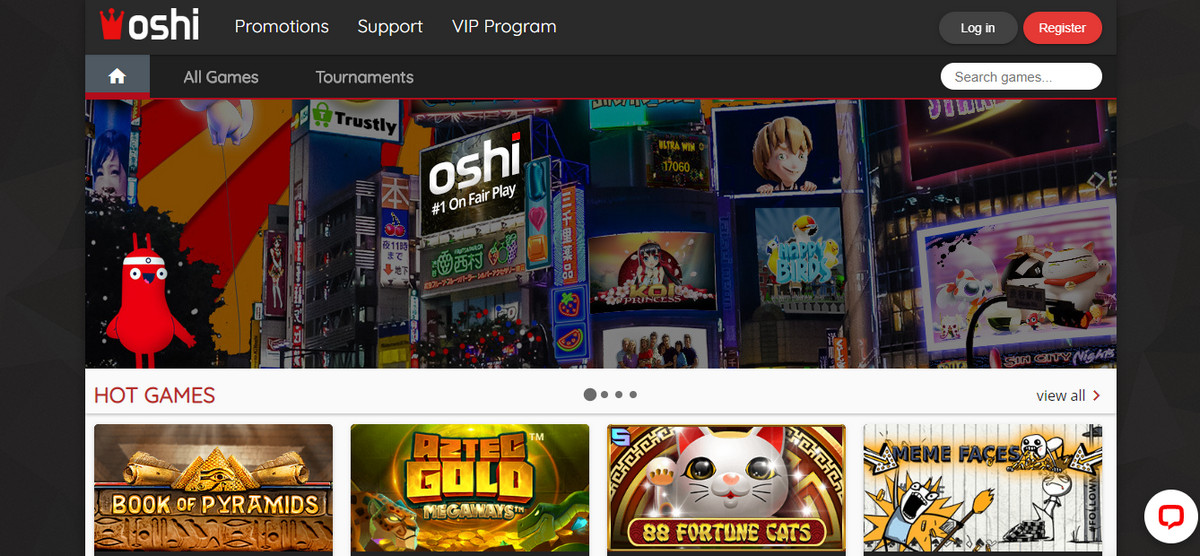Click the view all arrow chevron
Screen dimensions: 1200x556
point(1097,396)
